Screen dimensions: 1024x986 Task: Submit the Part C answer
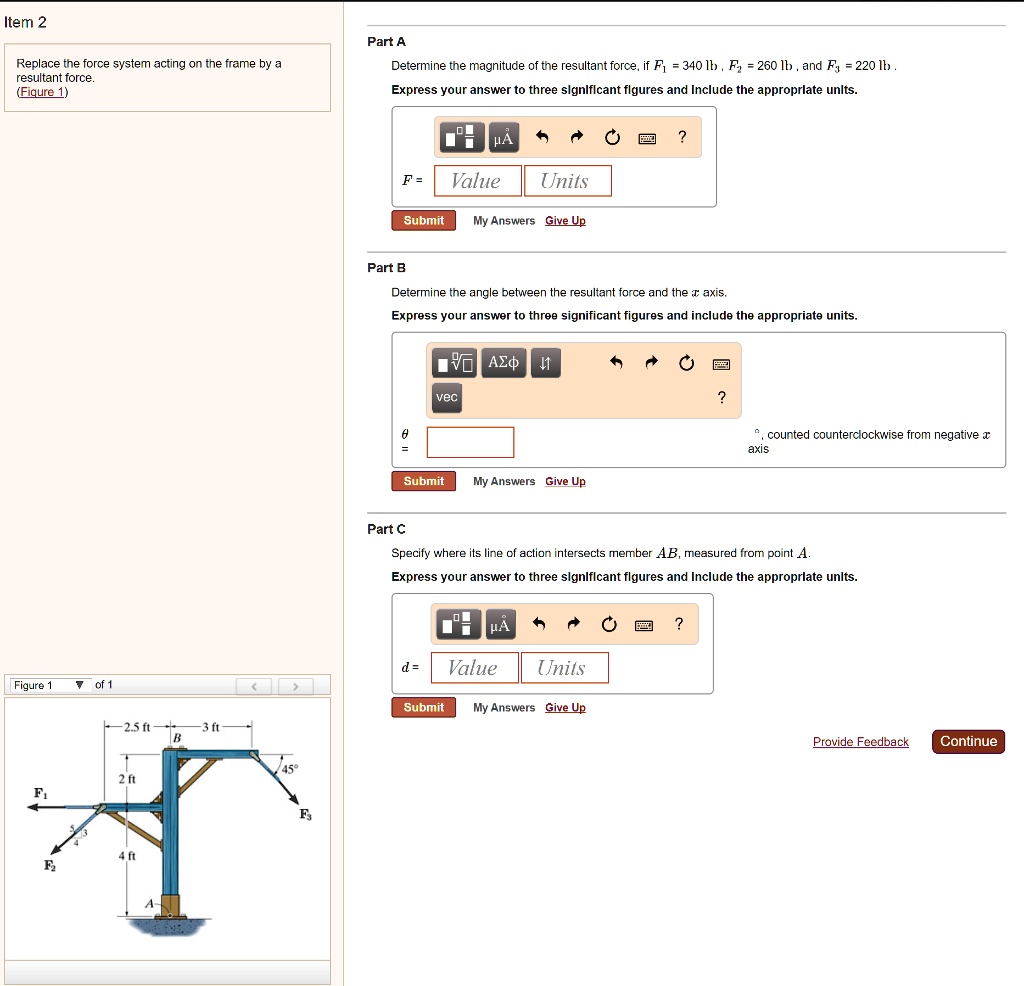point(424,707)
